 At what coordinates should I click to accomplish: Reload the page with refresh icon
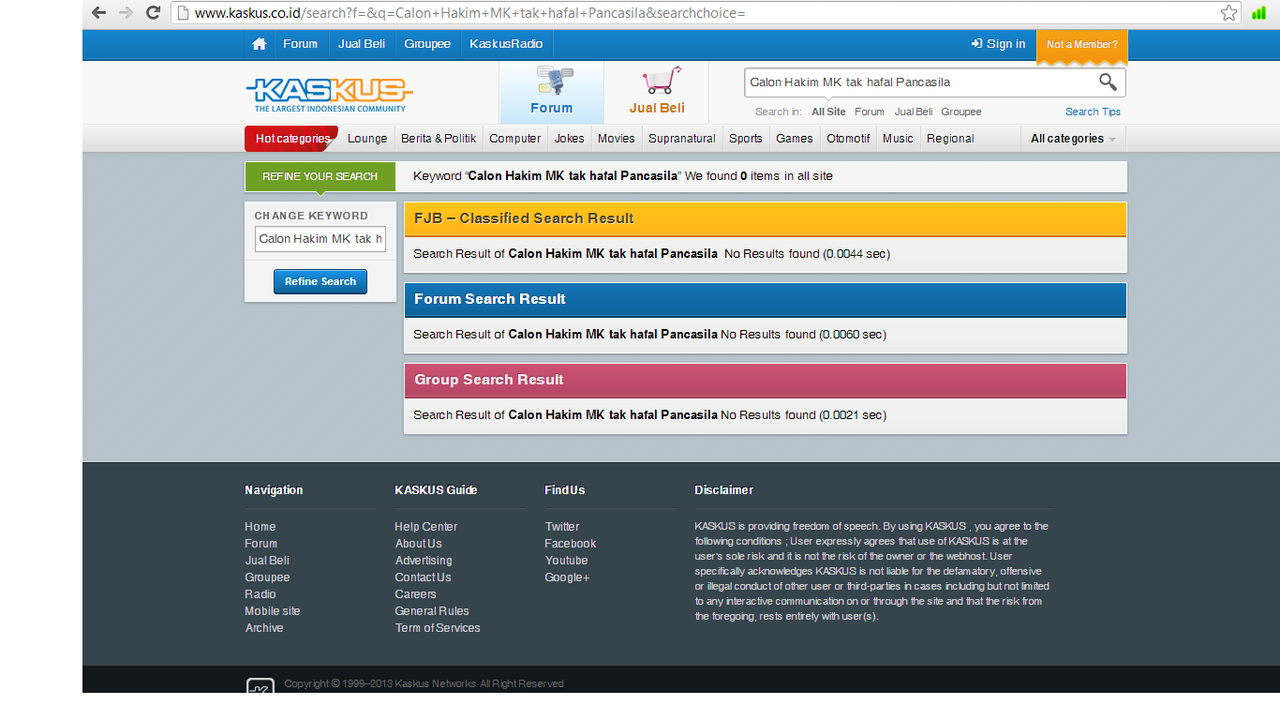tap(153, 13)
